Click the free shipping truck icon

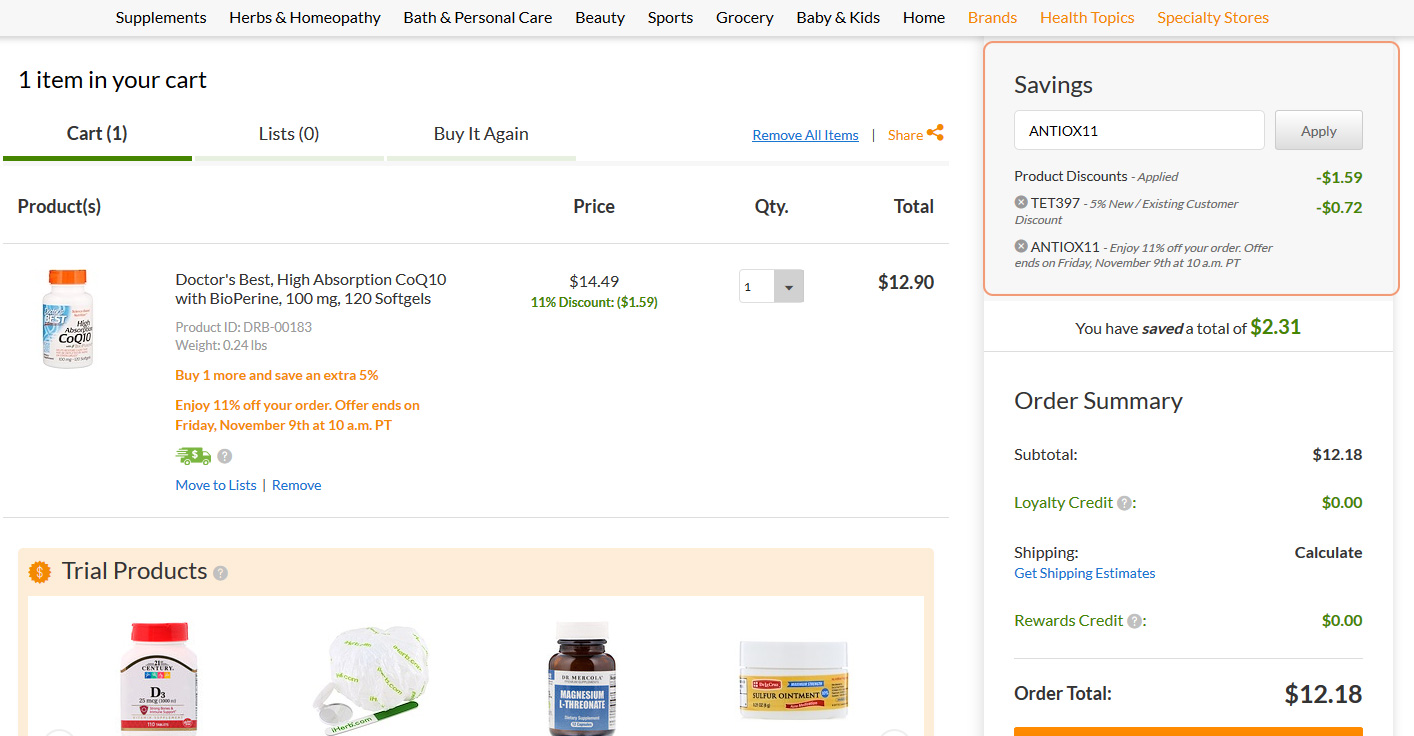[x=193, y=456]
